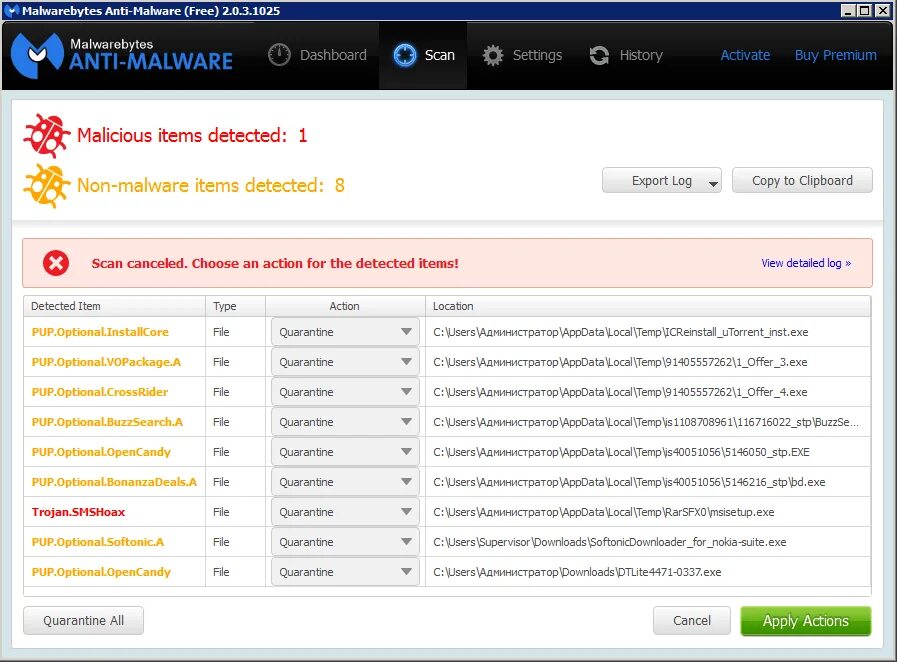The image size is (898, 662).
Task: Click the Activate link
Action: click(x=745, y=55)
